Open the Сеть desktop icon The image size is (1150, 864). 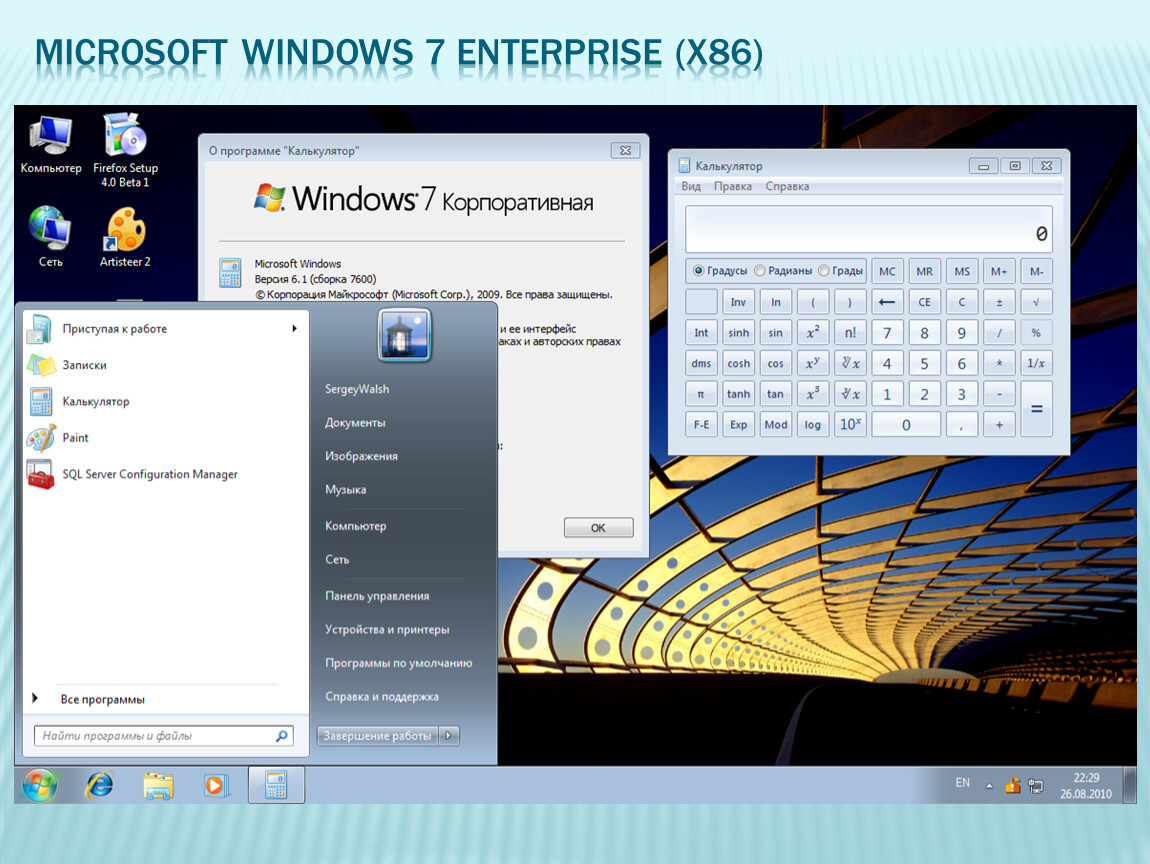point(50,236)
